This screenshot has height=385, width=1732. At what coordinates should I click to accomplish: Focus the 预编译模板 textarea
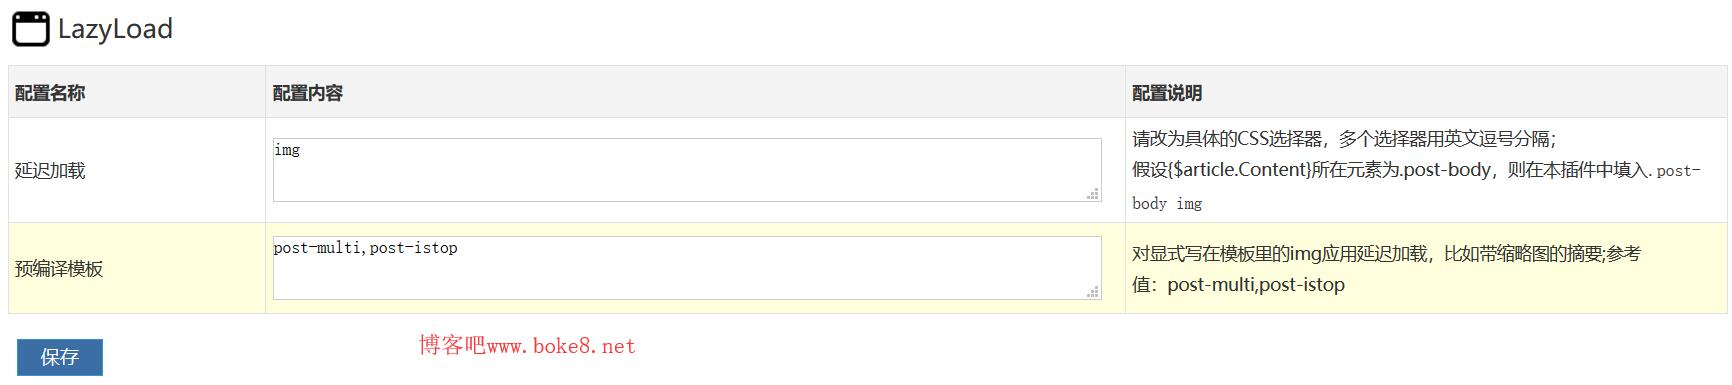(x=687, y=268)
